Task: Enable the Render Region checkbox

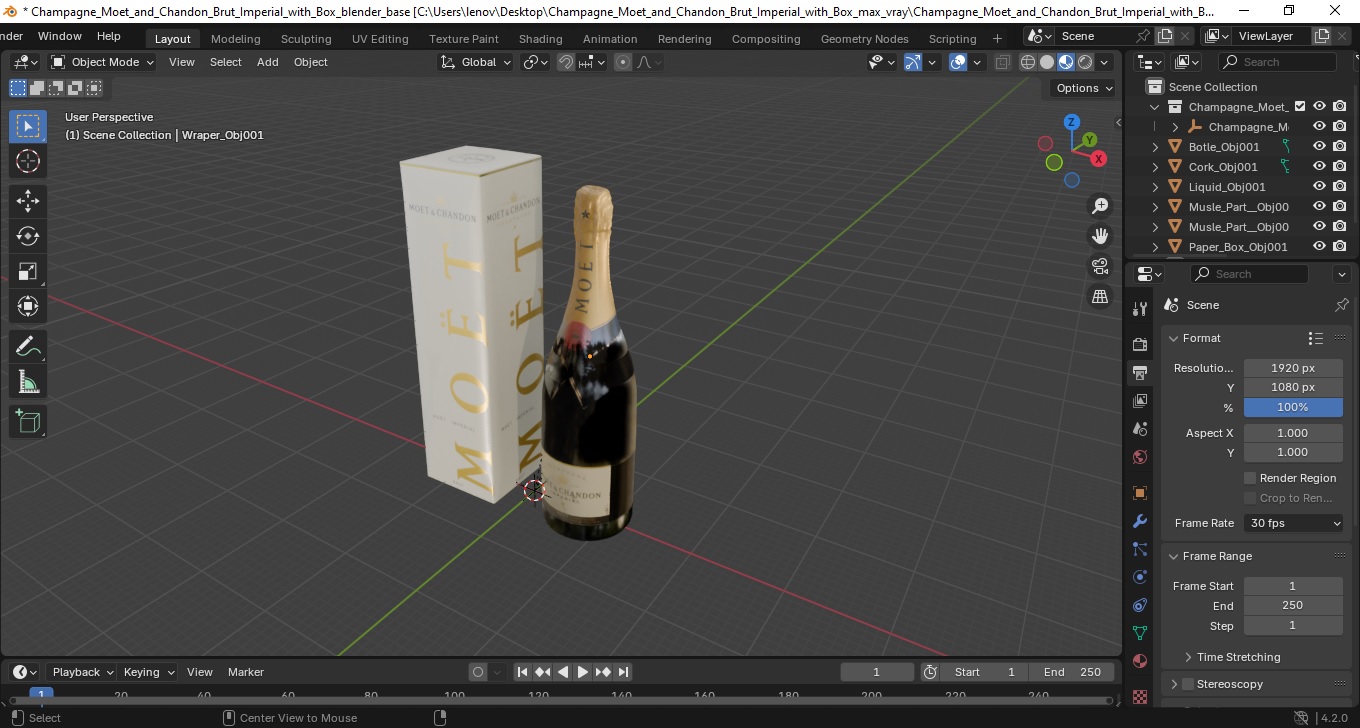Action: pos(1250,478)
